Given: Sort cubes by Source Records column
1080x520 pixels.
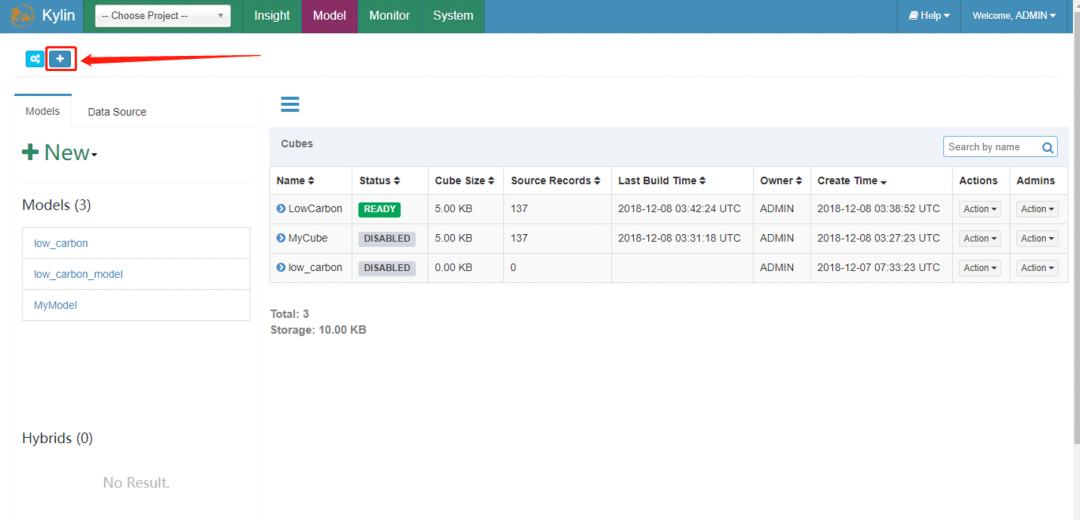Looking at the screenshot, I should 557,180.
